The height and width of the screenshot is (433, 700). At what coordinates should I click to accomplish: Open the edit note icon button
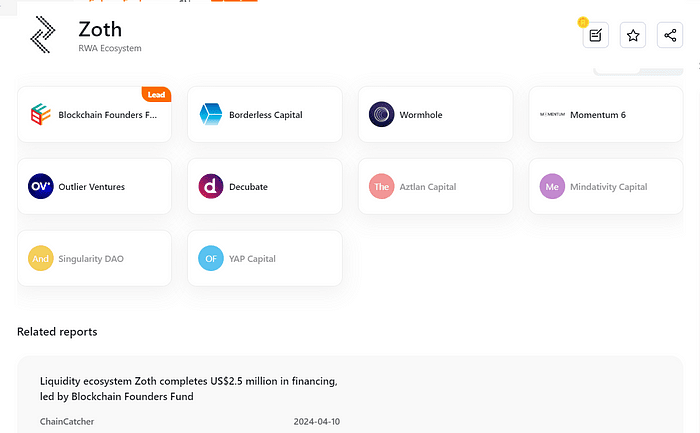click(x=596, y=36)
